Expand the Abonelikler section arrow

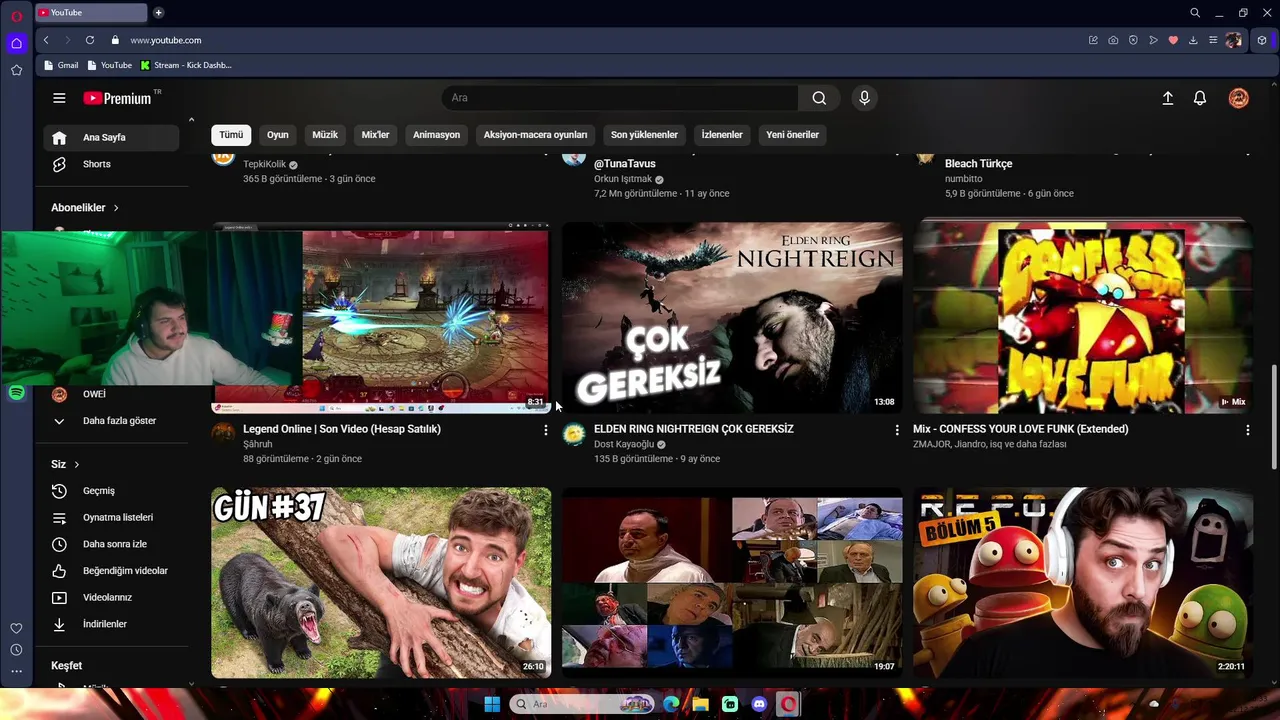tap(116, 208)
